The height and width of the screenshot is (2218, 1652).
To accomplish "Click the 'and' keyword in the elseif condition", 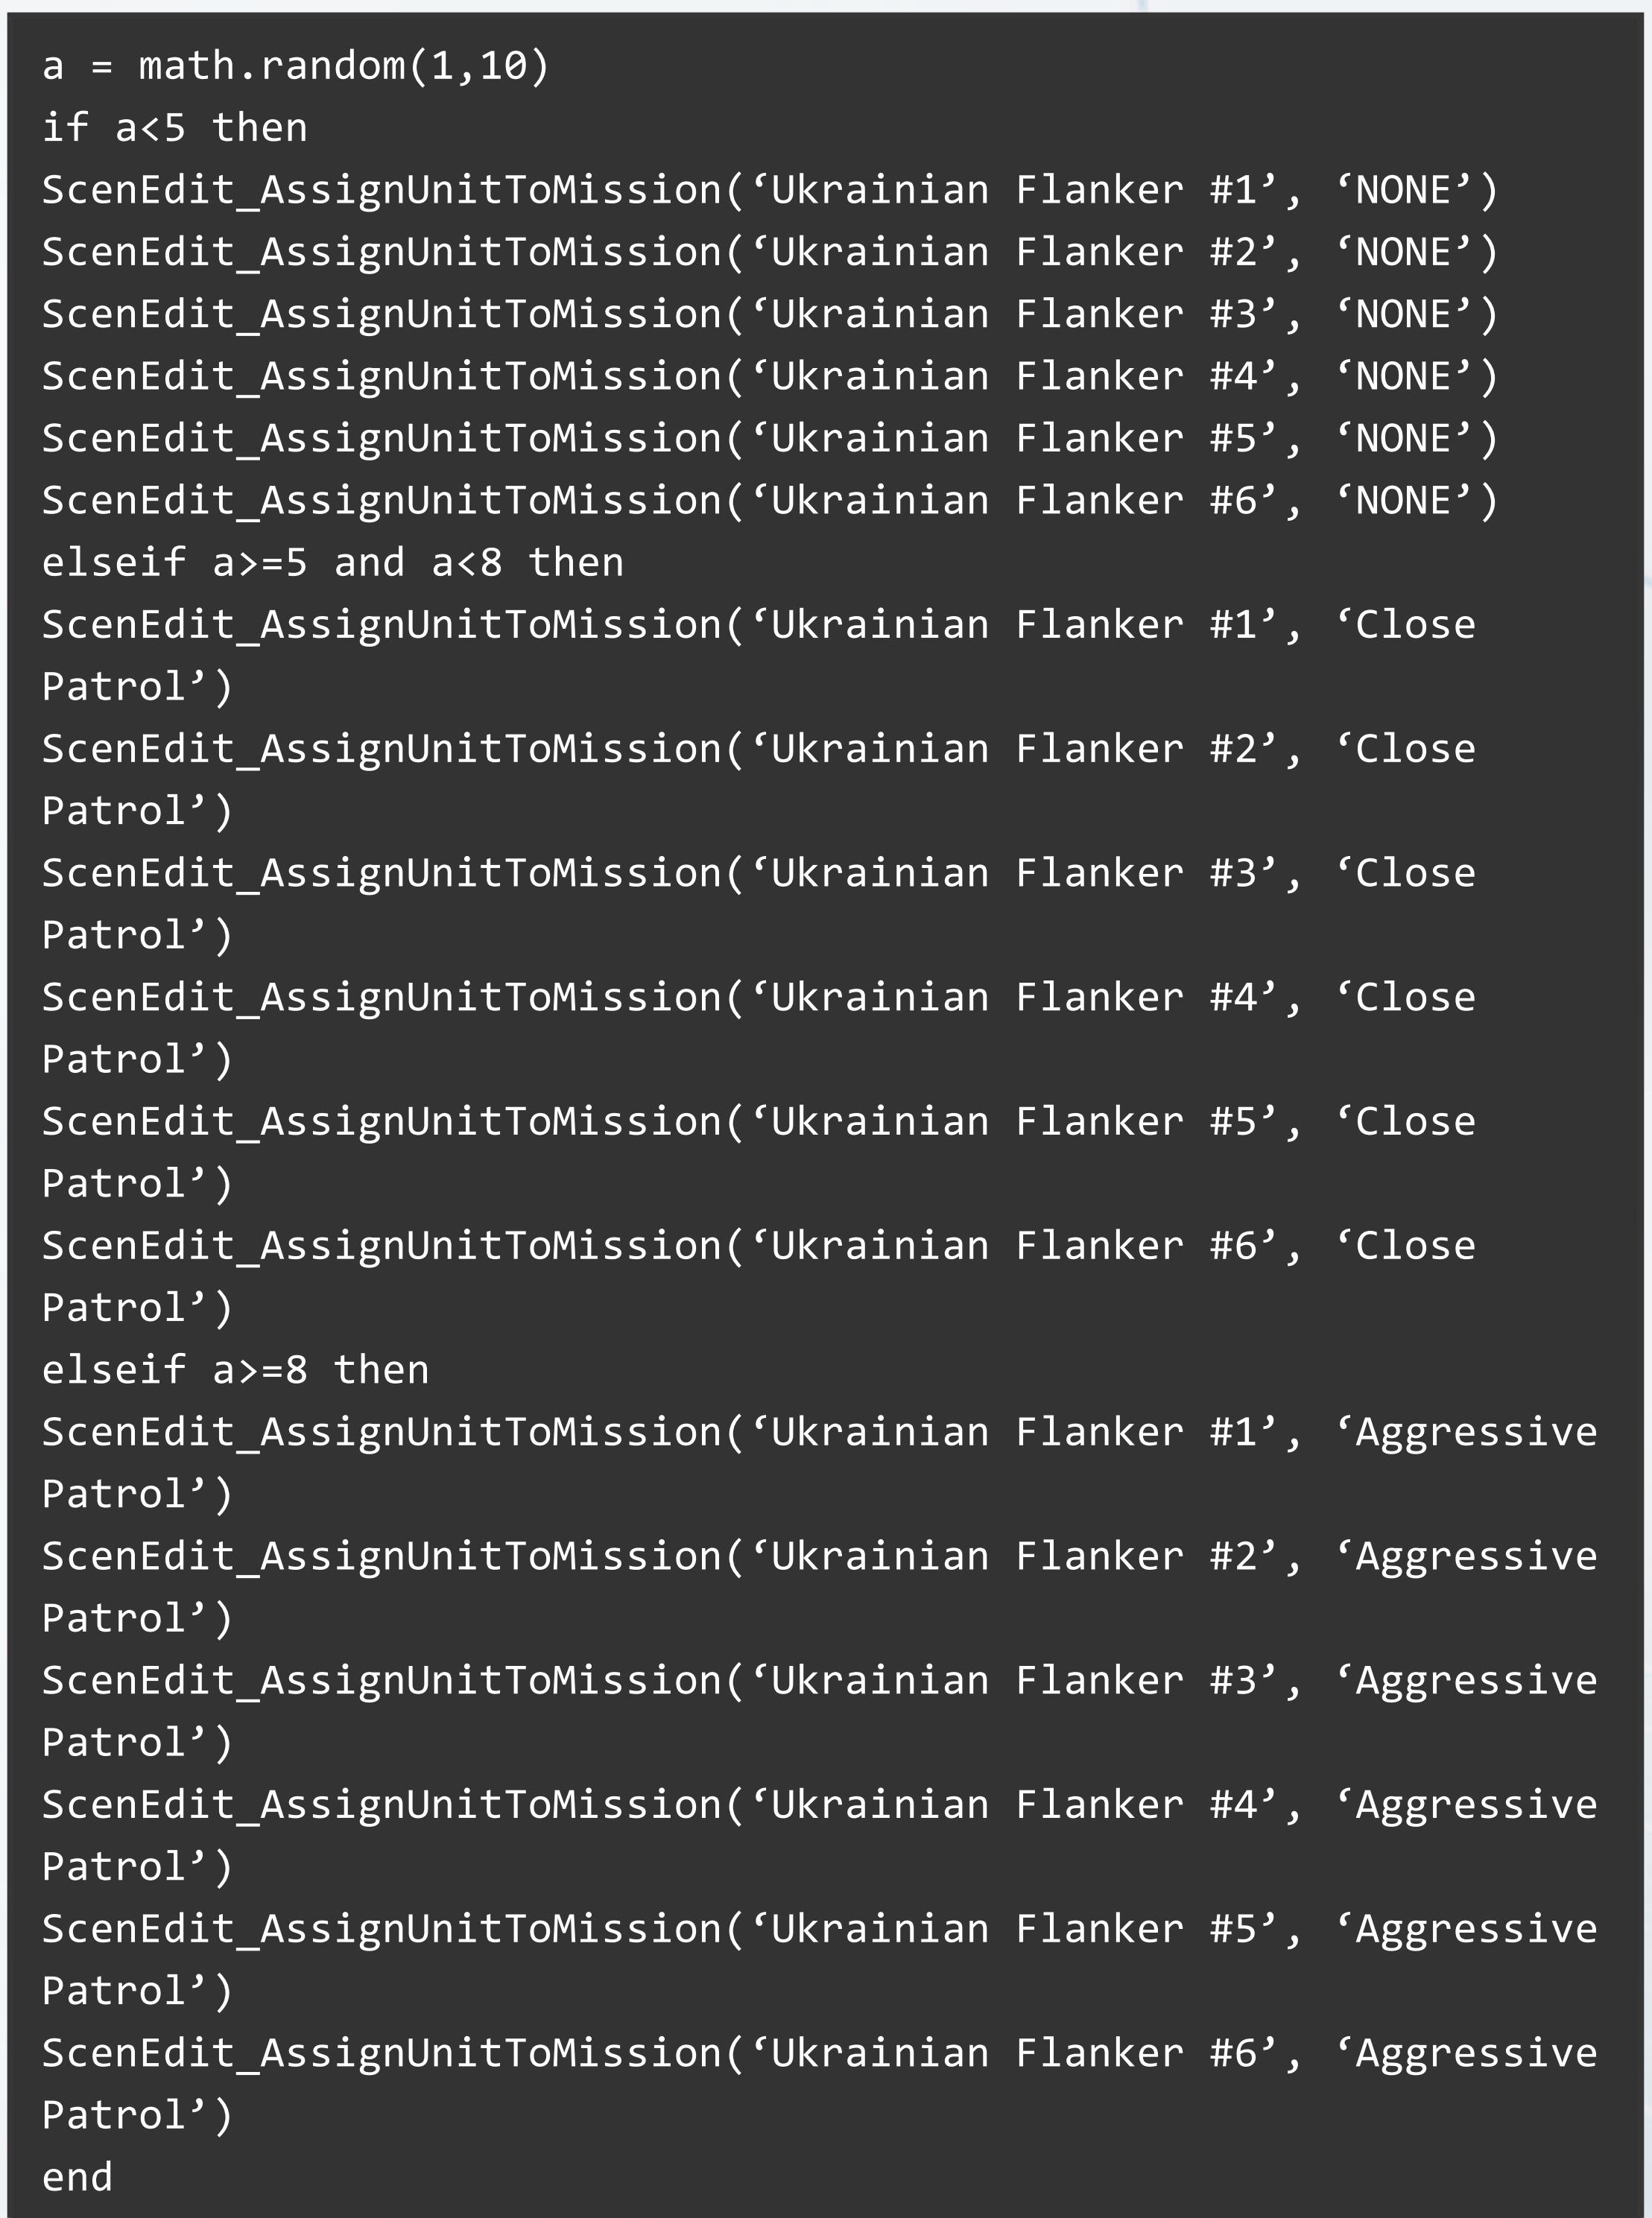I will click(369, 563).
